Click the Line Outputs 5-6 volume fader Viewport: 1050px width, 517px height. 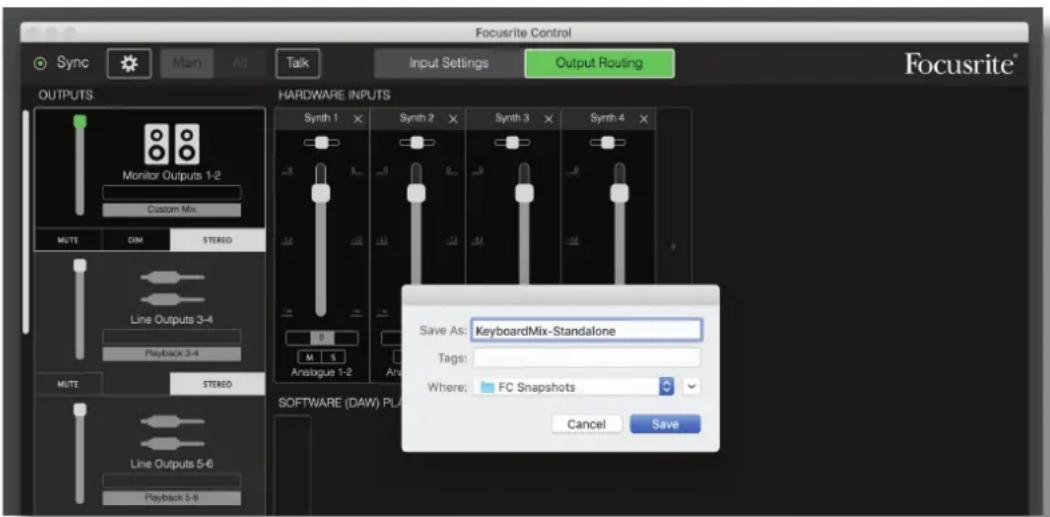click(x=80, y=453)
